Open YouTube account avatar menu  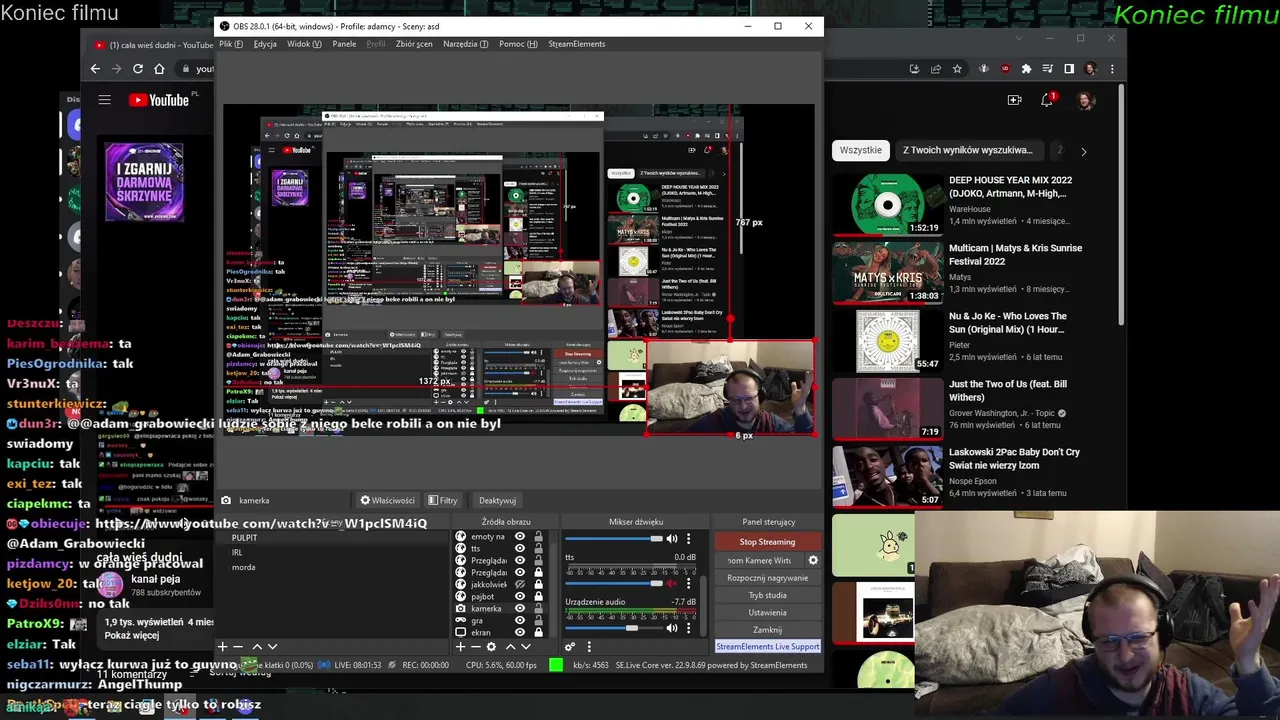[x=1086, y=100]
